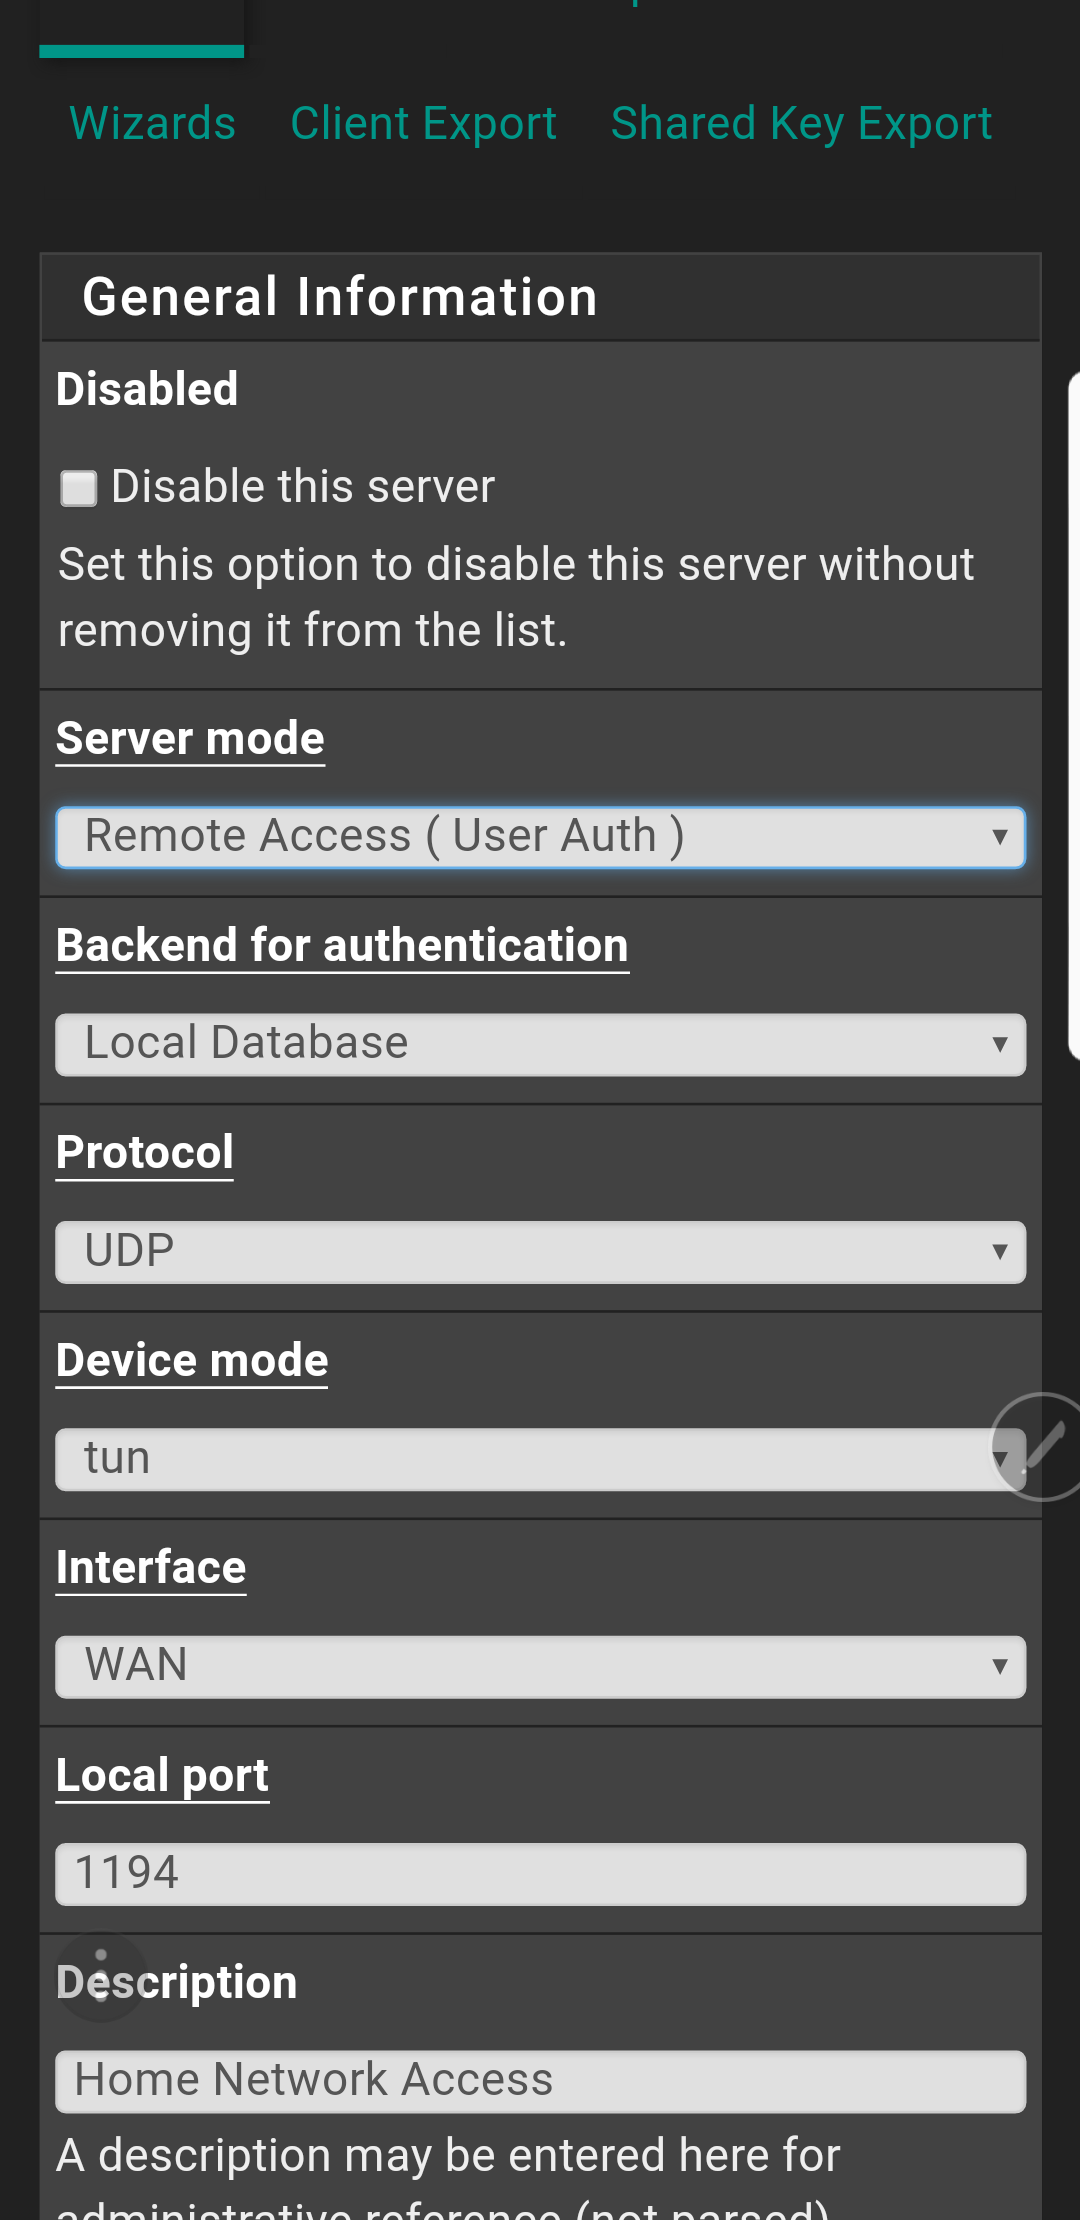Switch to the Wizards tab
This screenshot has height=2220, width=1080.
click(153, 124)
